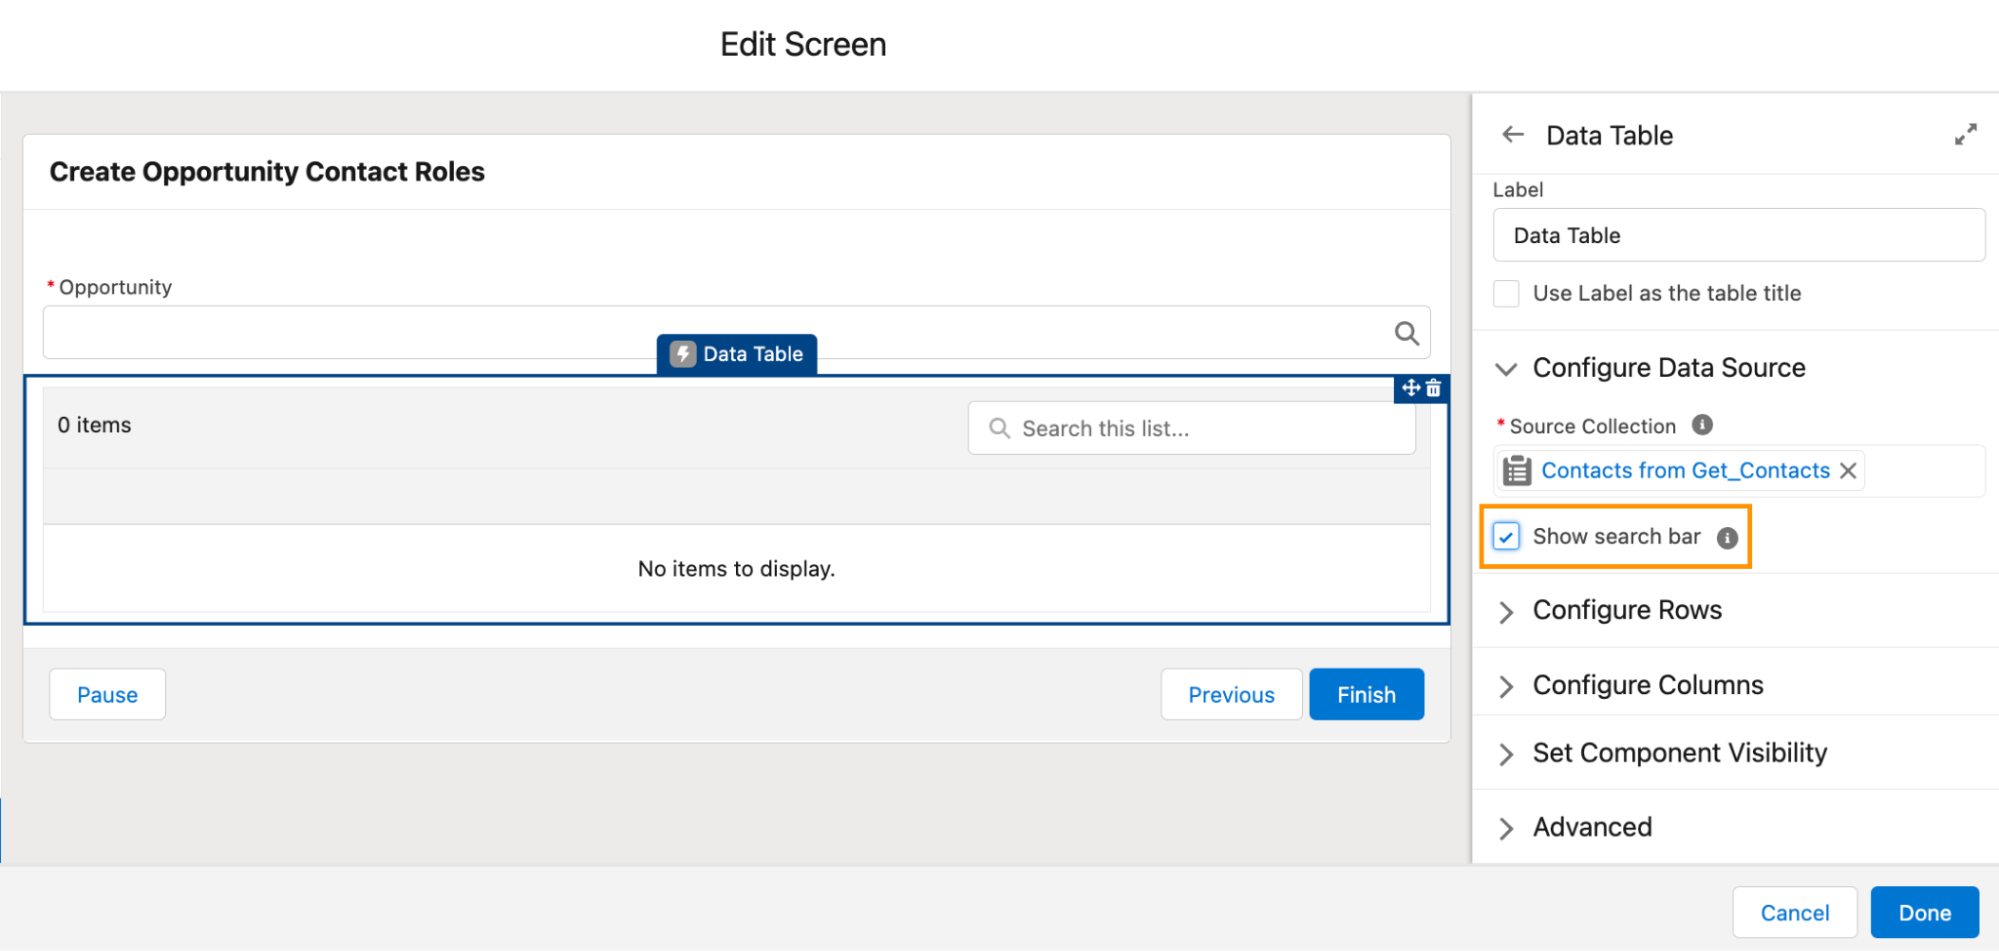1999x951 pixels.
Task: Open the Contacts from Get_Contacts pill
Action: (1685, 470)
